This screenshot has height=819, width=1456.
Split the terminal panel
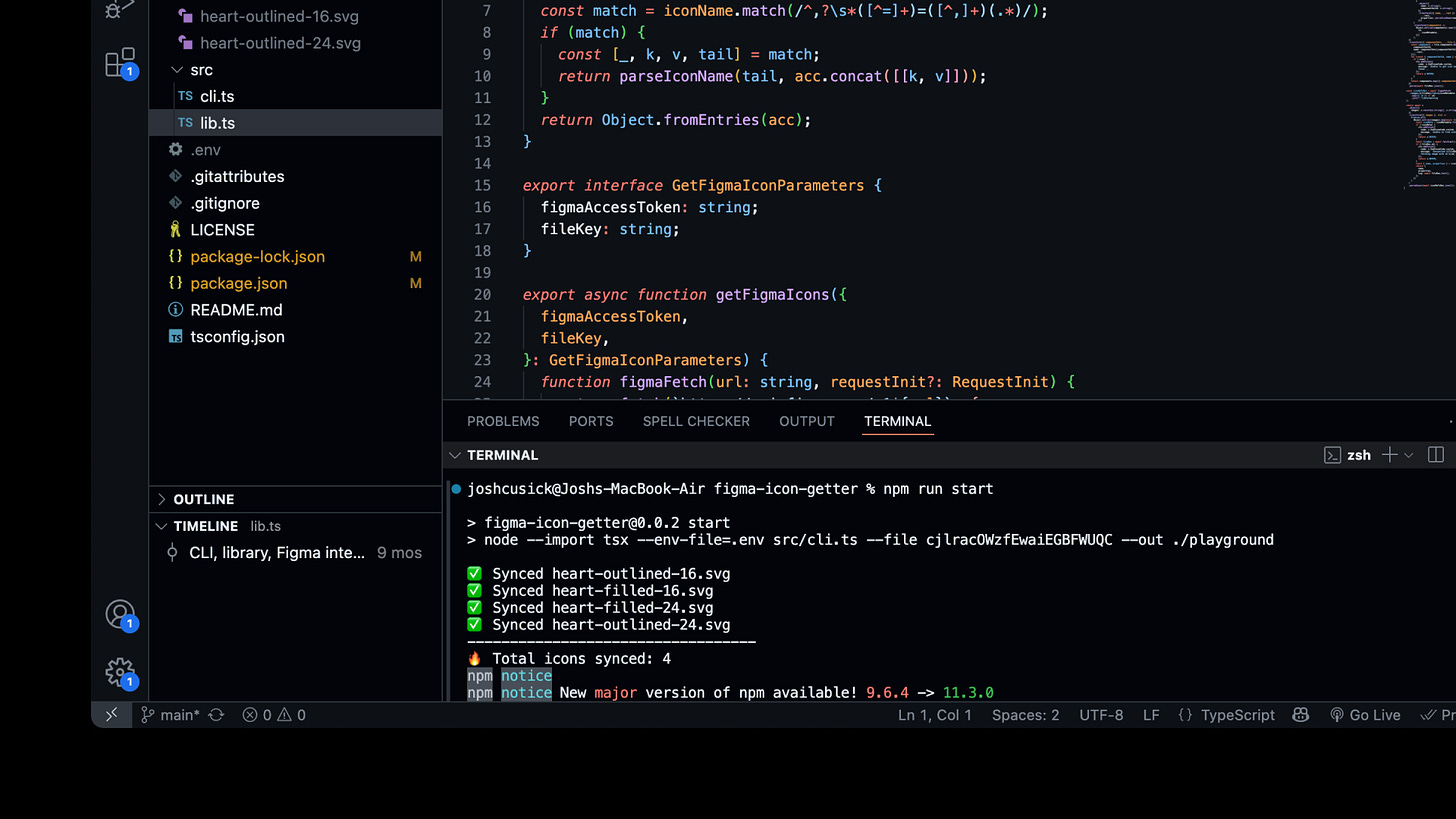click(x=1436, y=455)
